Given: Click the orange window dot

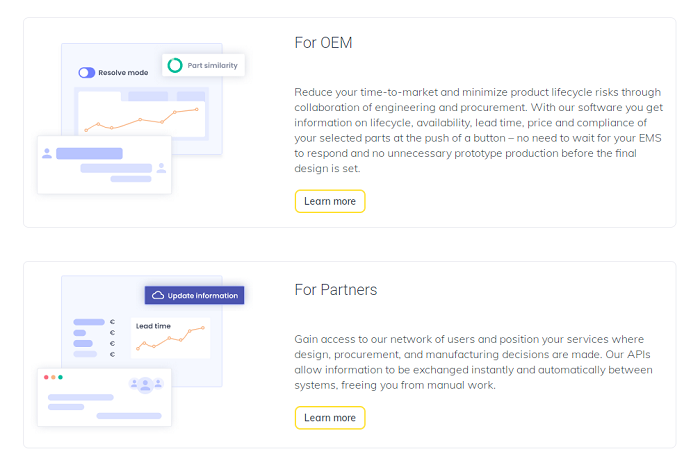Looking at the screenshot, I should click(x=53, y=378).
